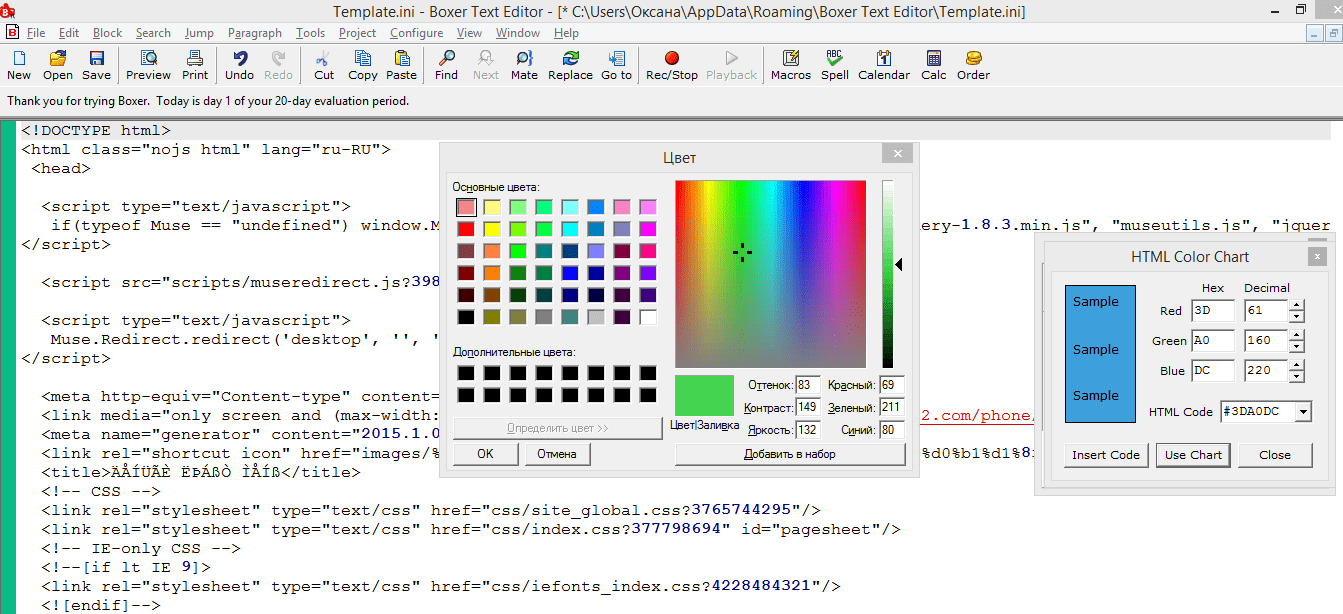Image resolution: width=1343 pixels, height=614 pixels.
Task: Open the Configure menu
Action: pyautogui.click(x=416, y=33)
